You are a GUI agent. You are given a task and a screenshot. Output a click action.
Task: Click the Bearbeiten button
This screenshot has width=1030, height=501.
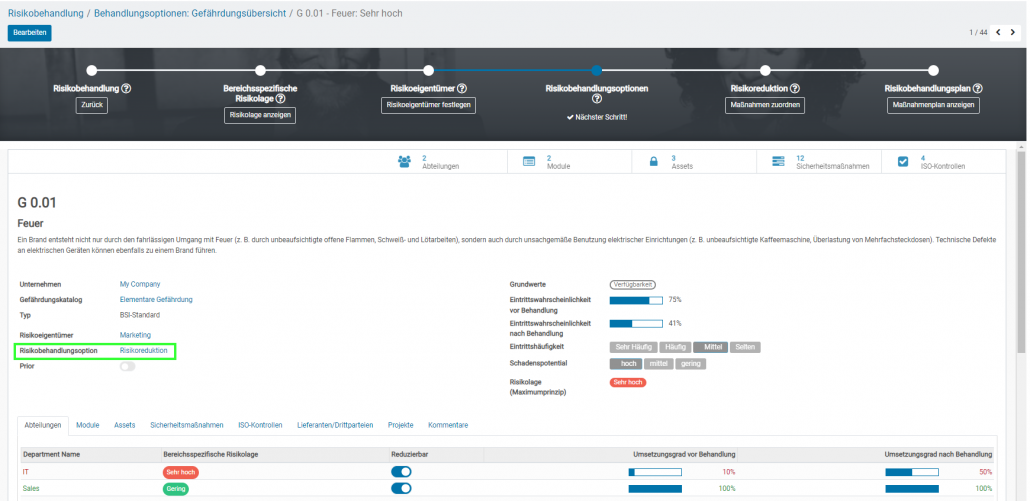coord(29,32)
